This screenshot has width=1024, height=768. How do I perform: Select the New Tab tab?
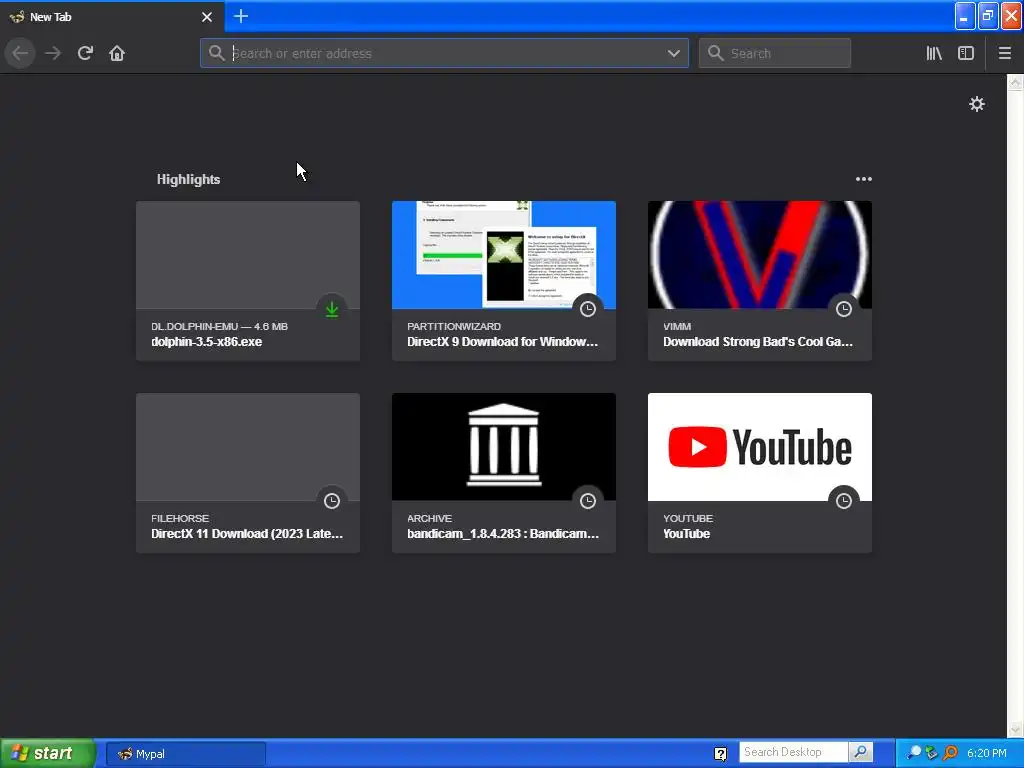(112, 17)
